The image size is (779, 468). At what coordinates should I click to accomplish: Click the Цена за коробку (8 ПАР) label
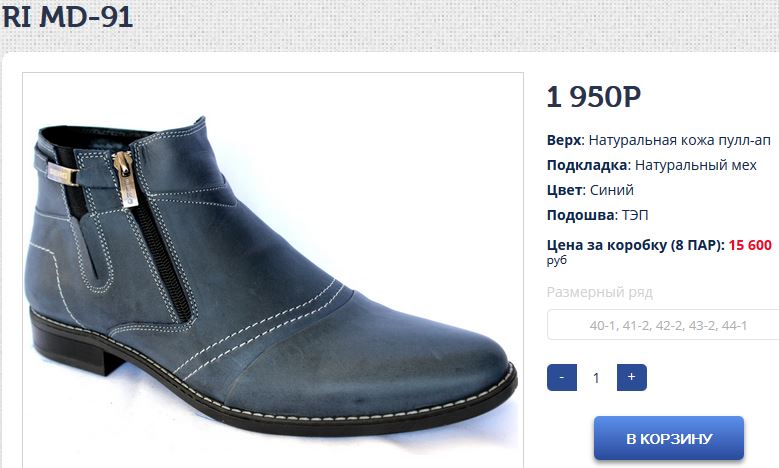click(x=636, y=245)
